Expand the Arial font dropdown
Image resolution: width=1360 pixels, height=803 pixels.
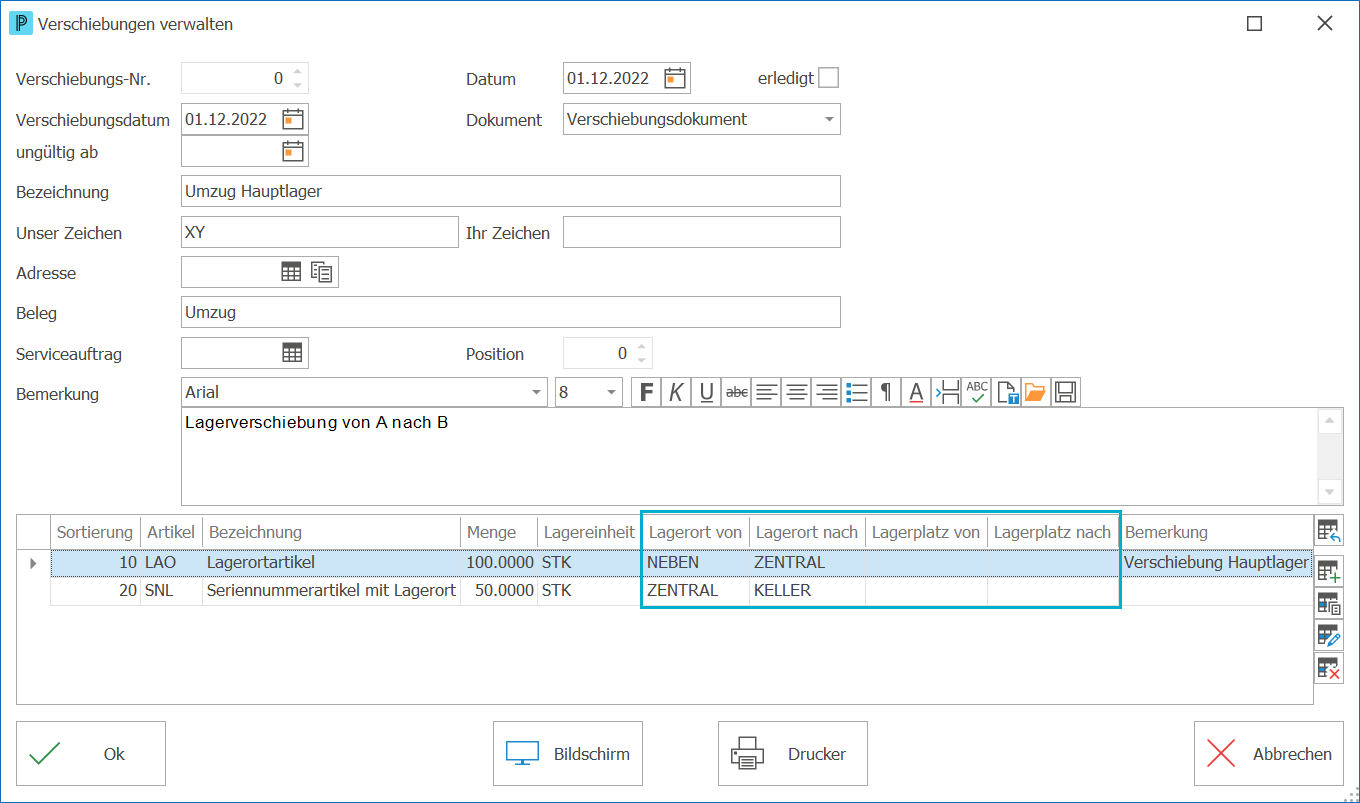537,393
